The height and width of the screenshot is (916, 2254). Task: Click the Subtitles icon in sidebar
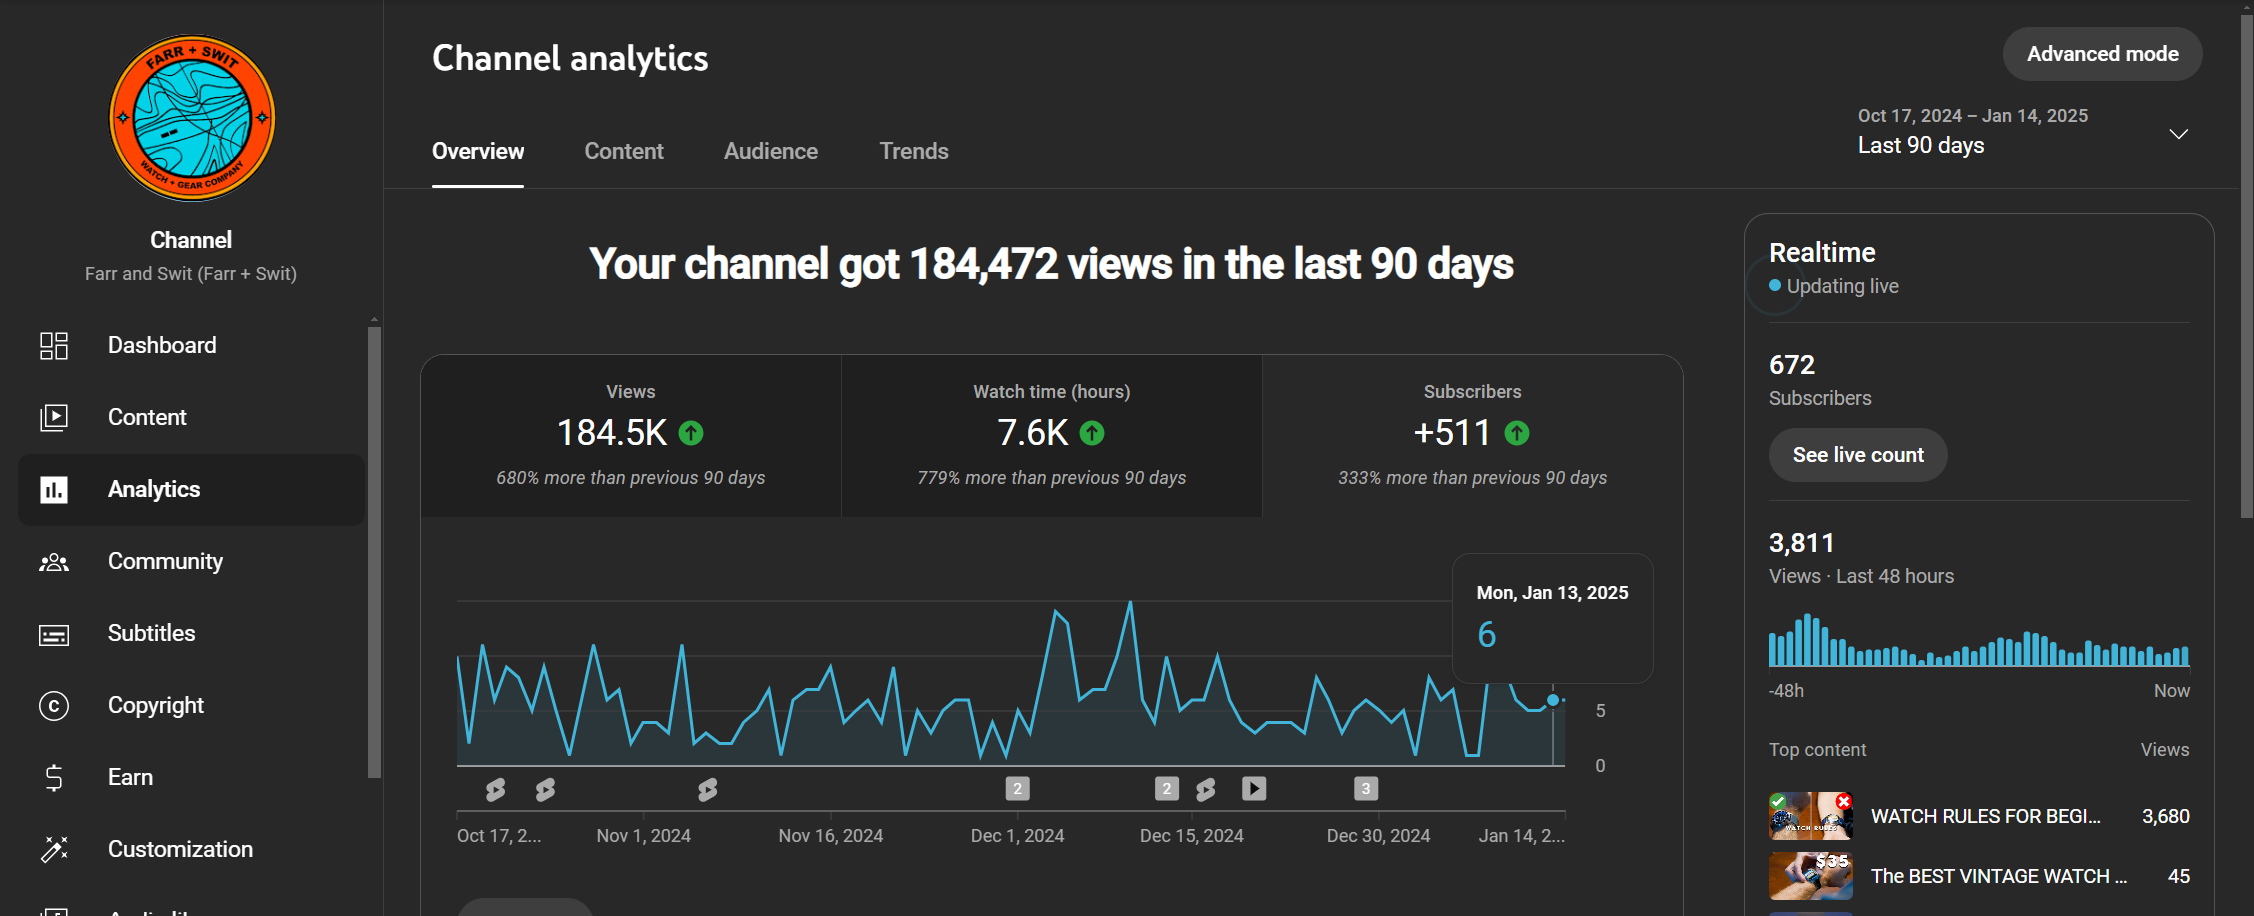click(54, 634)
